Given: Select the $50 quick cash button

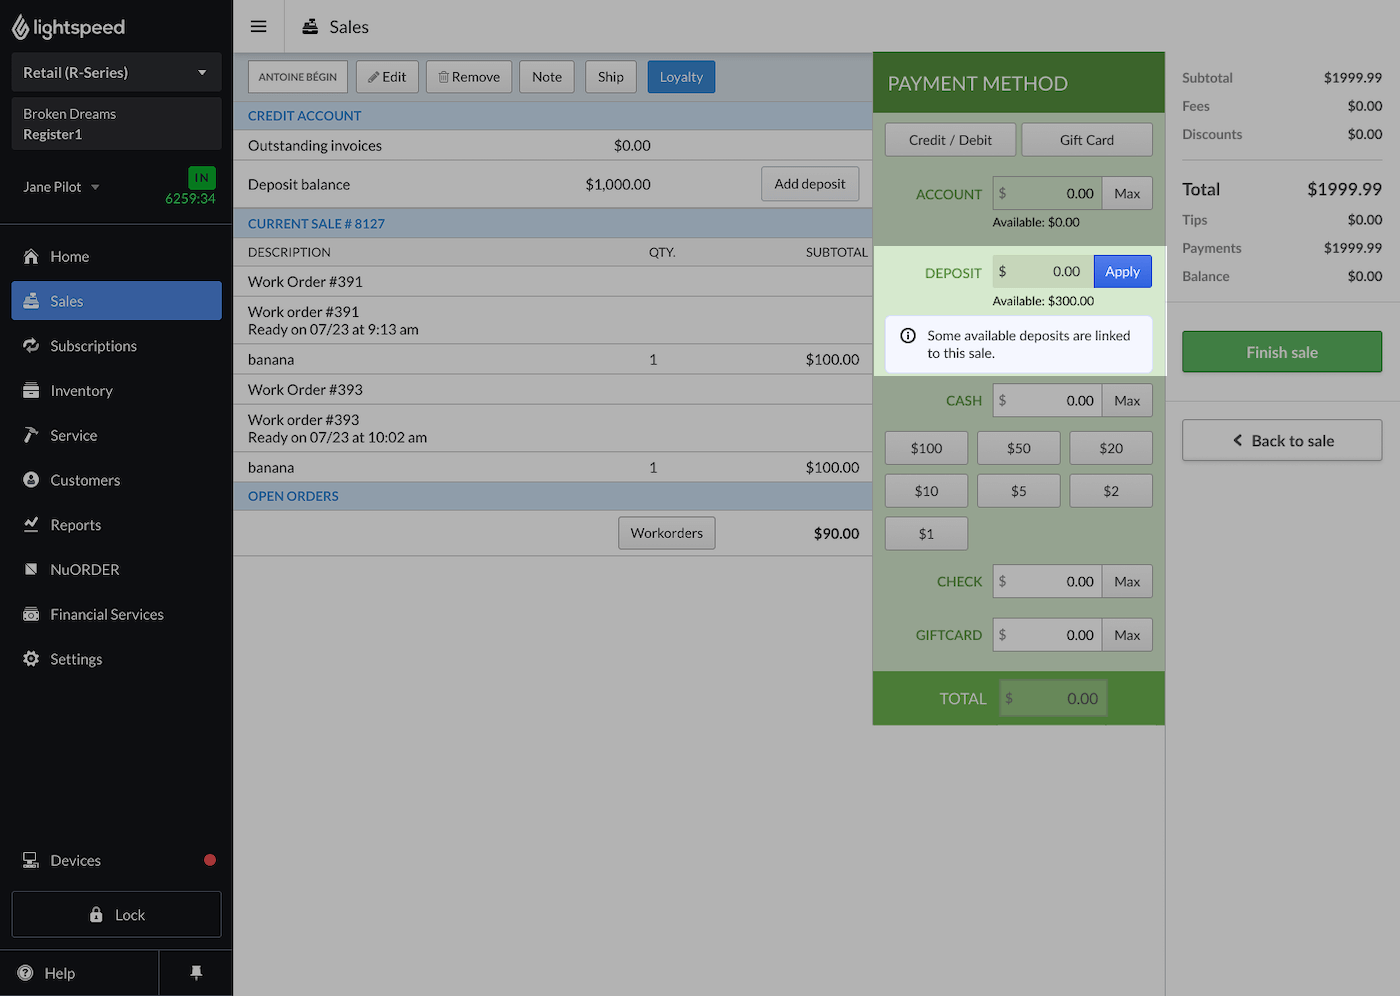Looking at the screenshot, I should [1018, 448].
